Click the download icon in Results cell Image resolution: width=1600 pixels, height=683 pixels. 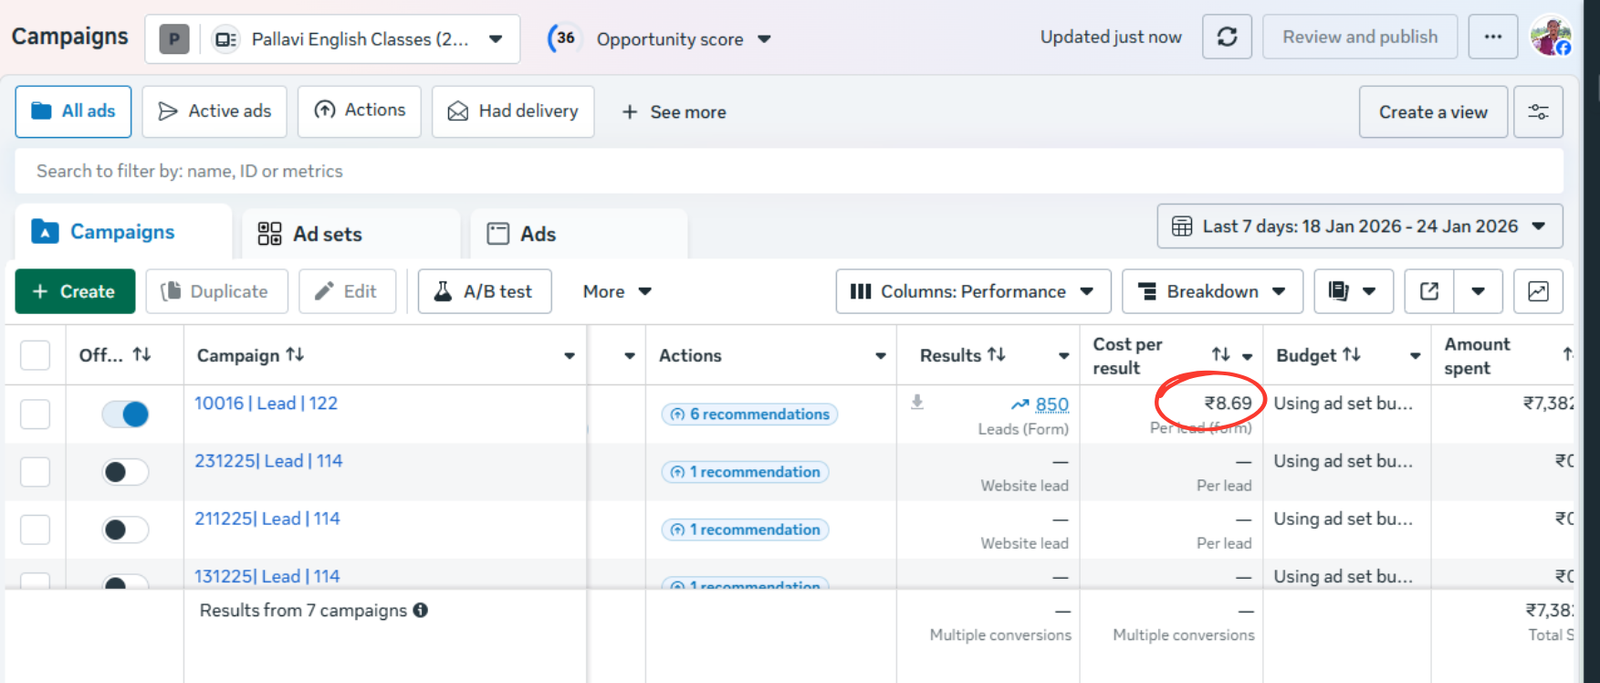point(917,402)
